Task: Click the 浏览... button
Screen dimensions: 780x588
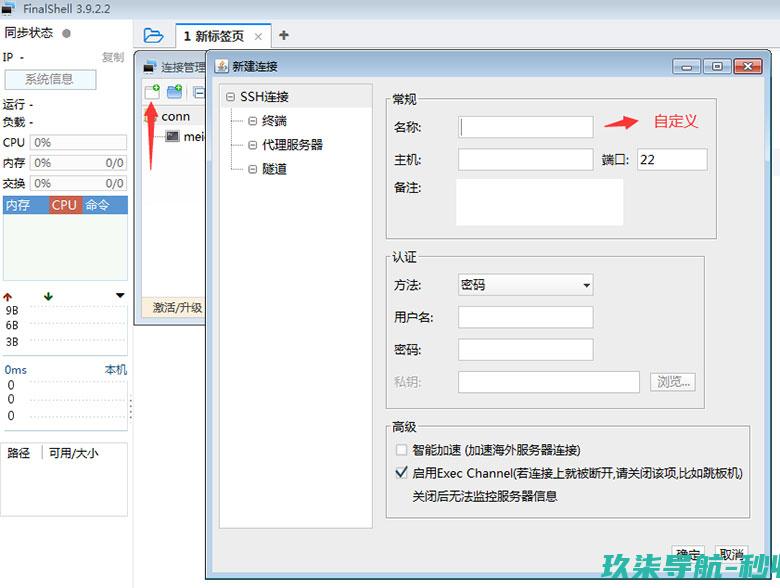Action: (673, 382)
